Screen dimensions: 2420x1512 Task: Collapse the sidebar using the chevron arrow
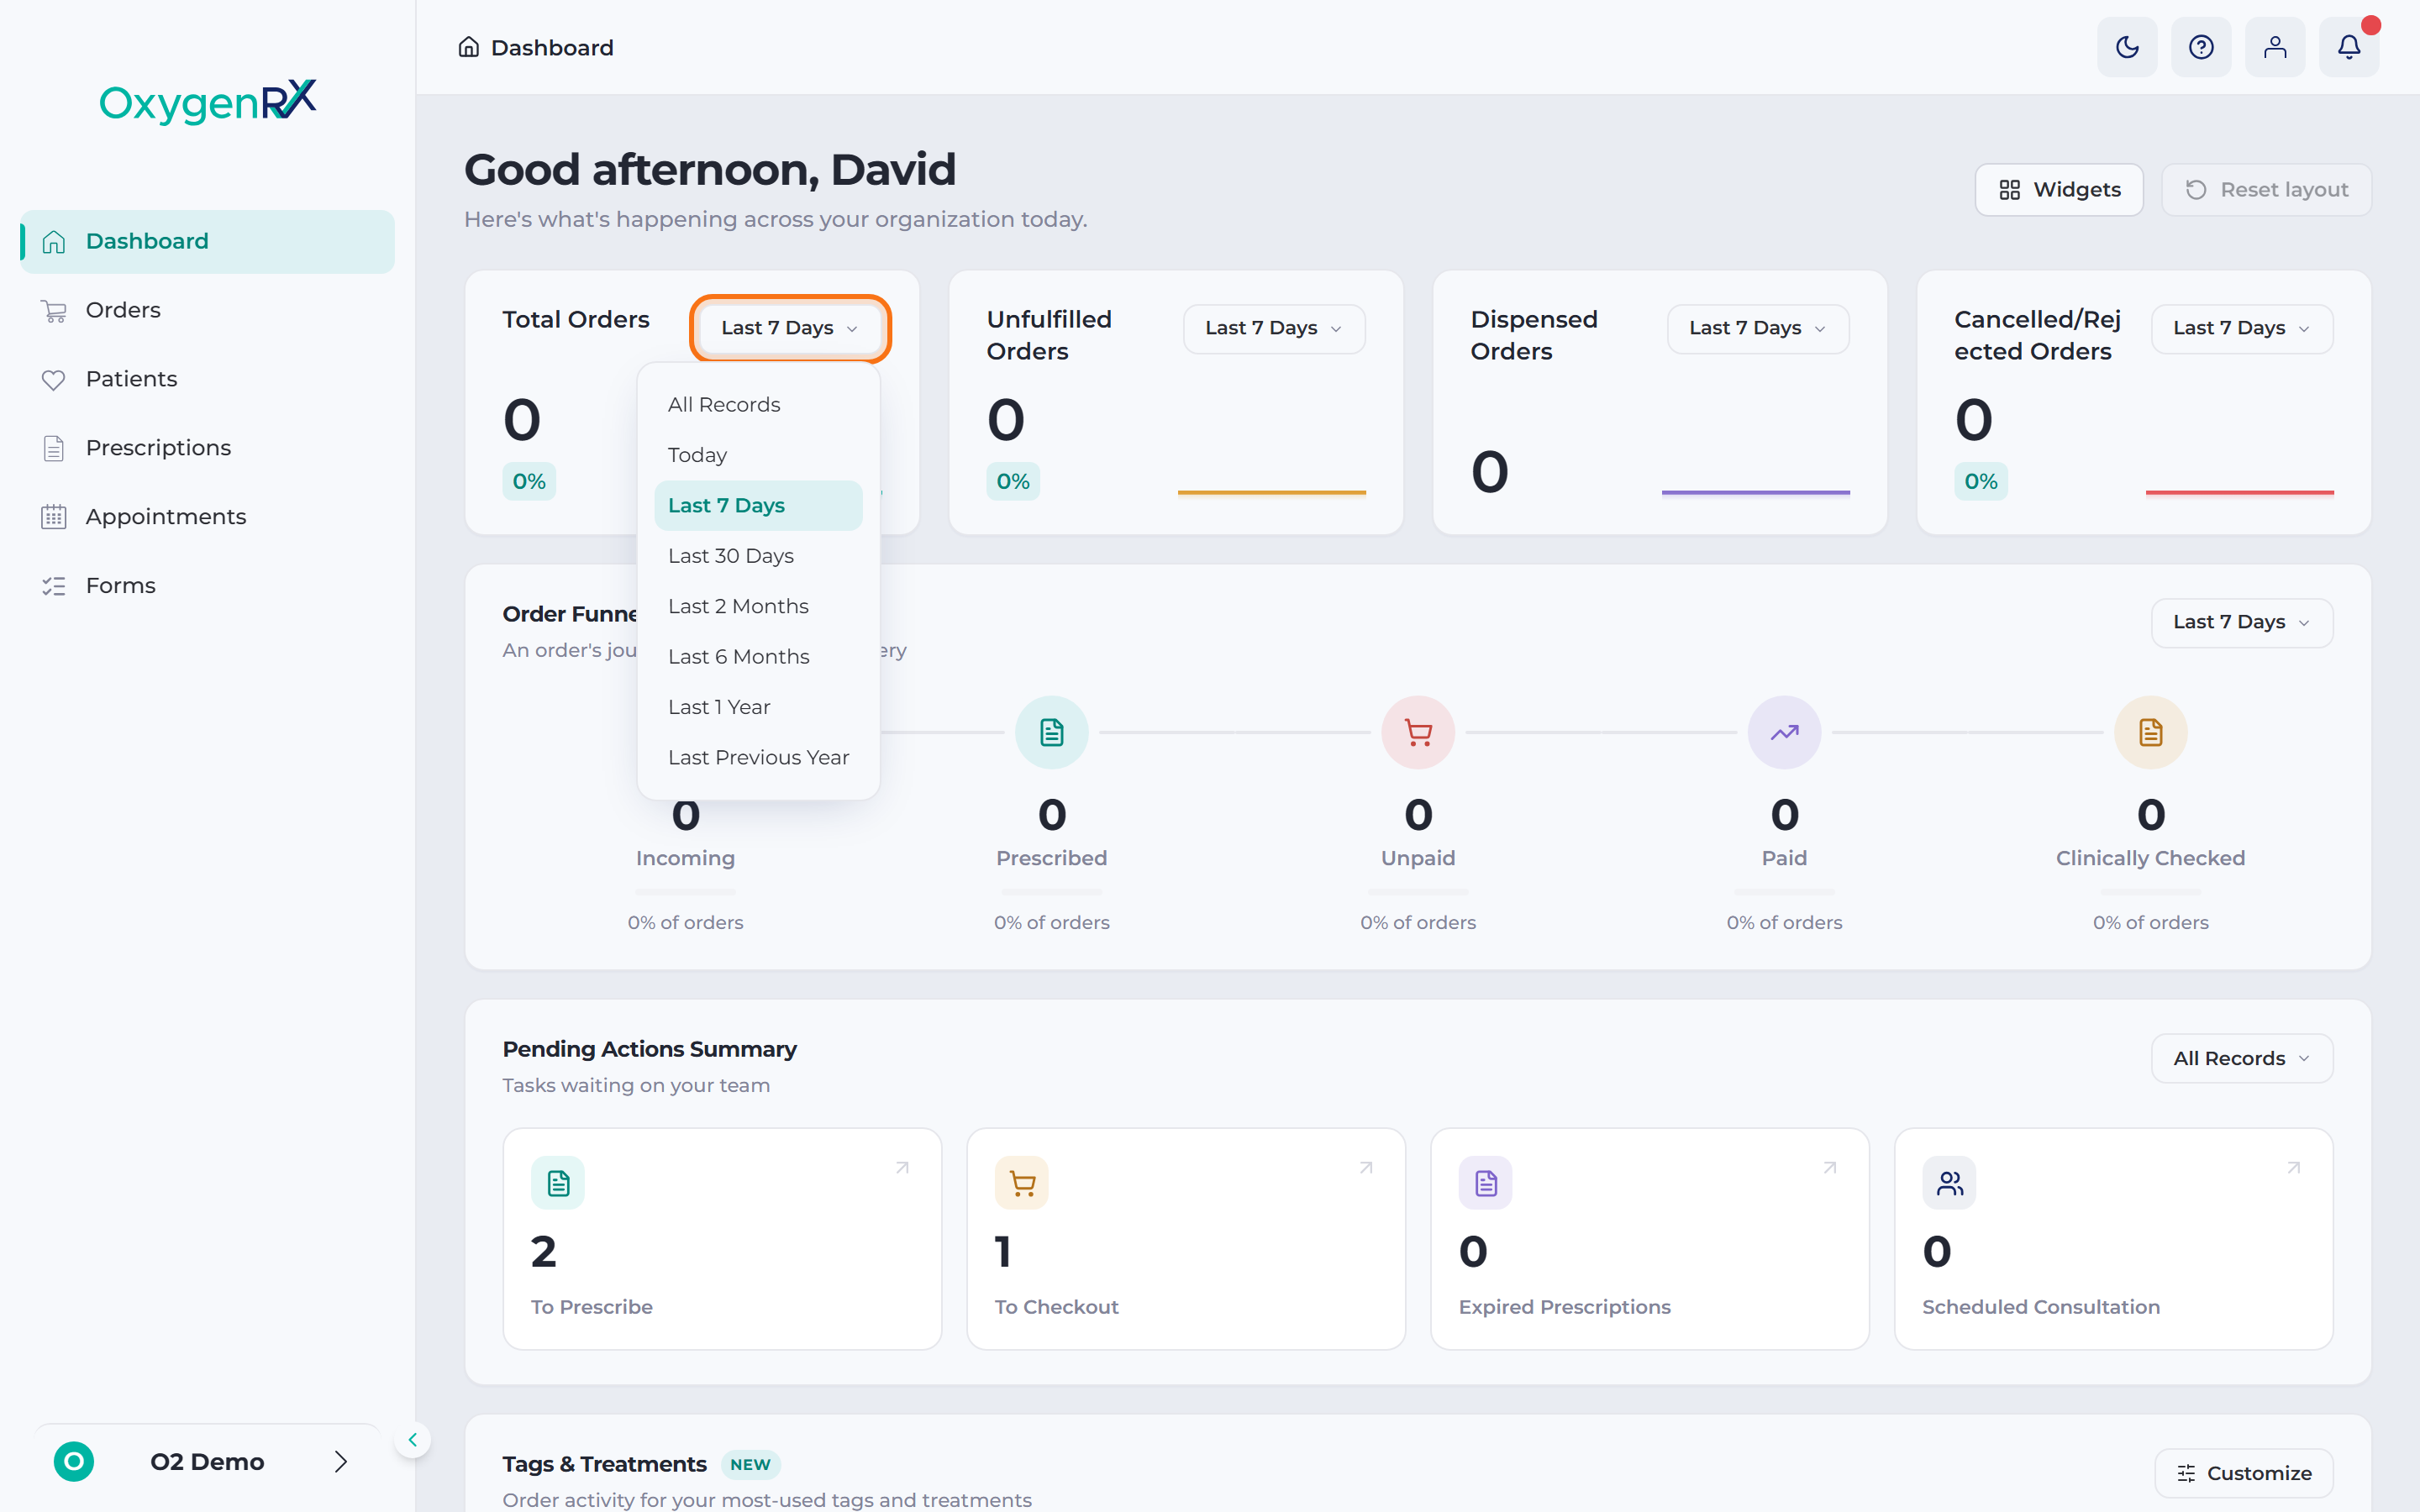pos(412,1440)
